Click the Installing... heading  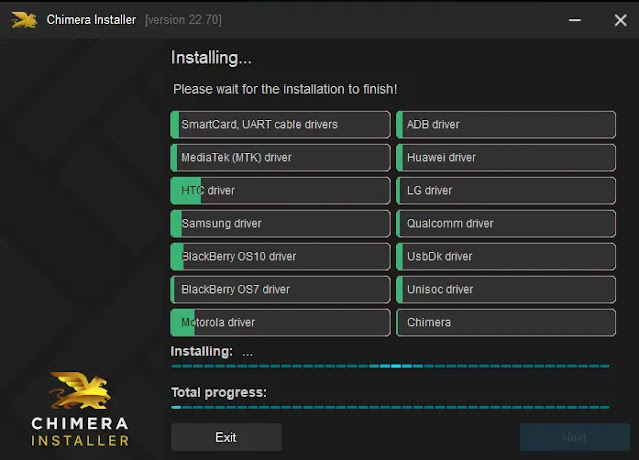211,58
